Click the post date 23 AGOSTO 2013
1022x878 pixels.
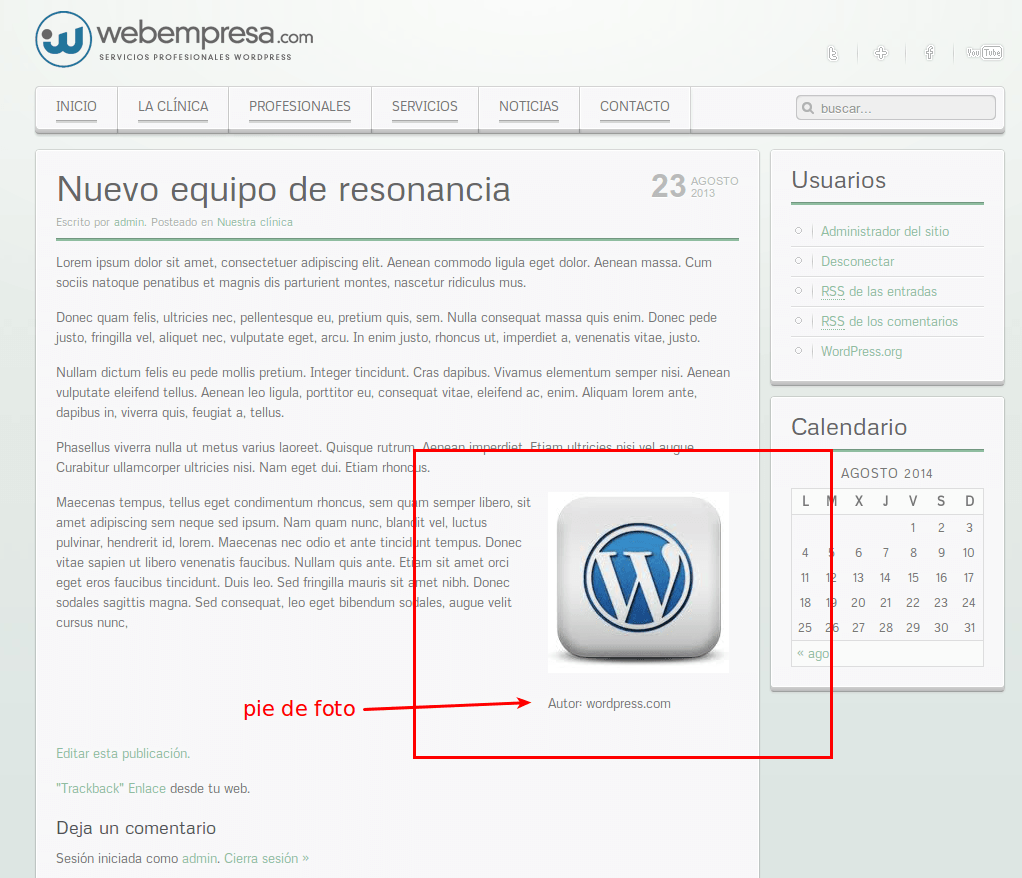(695, 186)
